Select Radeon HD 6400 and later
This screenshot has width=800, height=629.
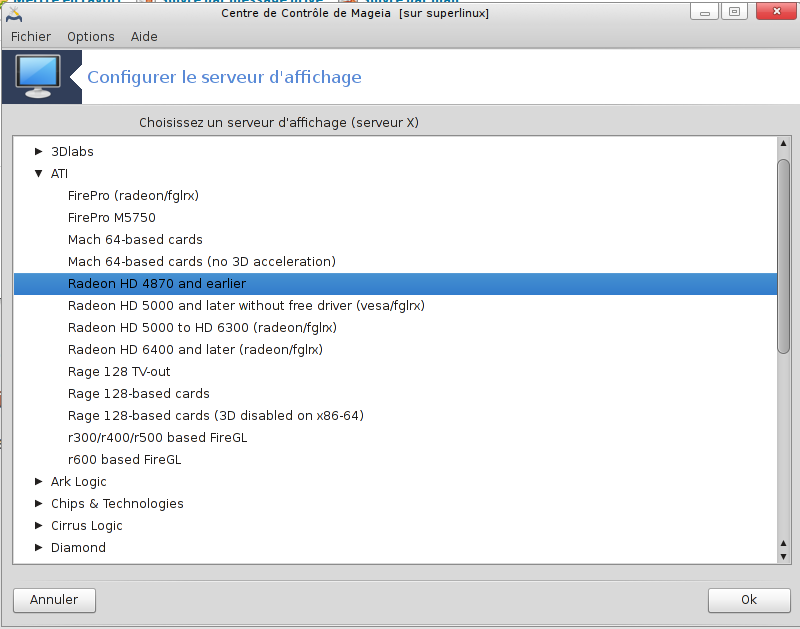pyautogui.click(x=395, y=349)
